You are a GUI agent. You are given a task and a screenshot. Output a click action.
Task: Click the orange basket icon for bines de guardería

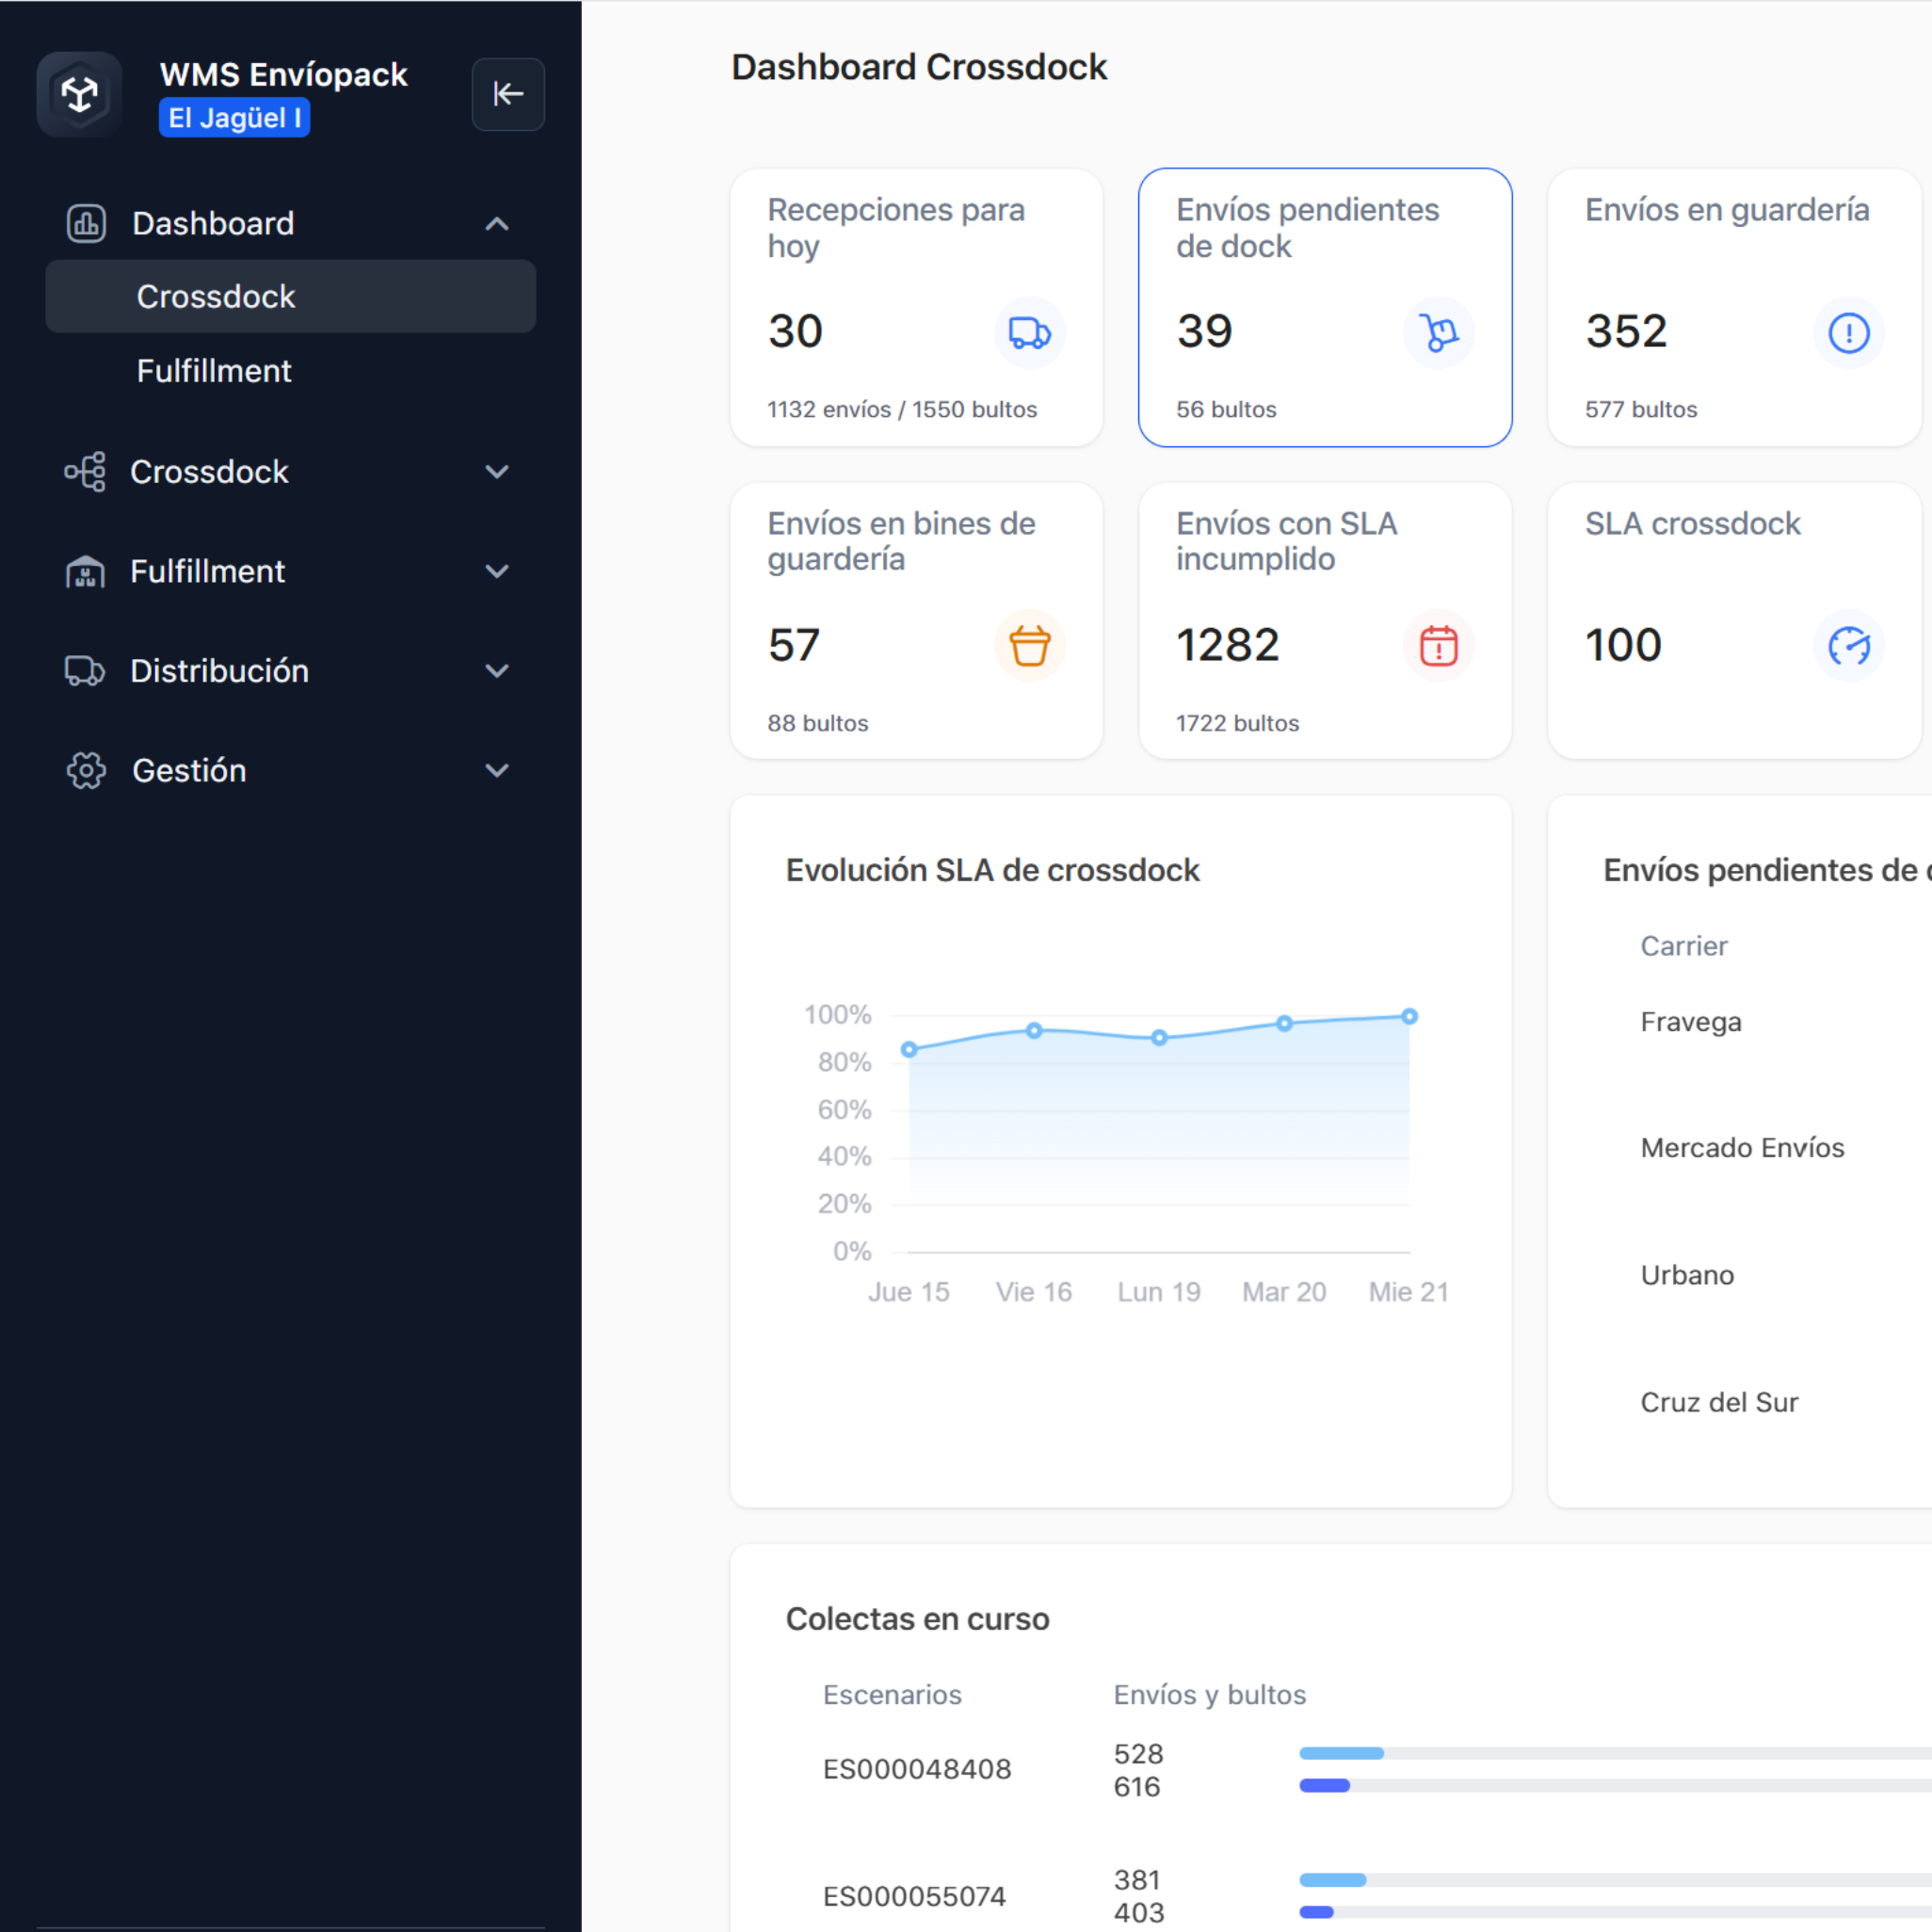(x=1029, y=645)
